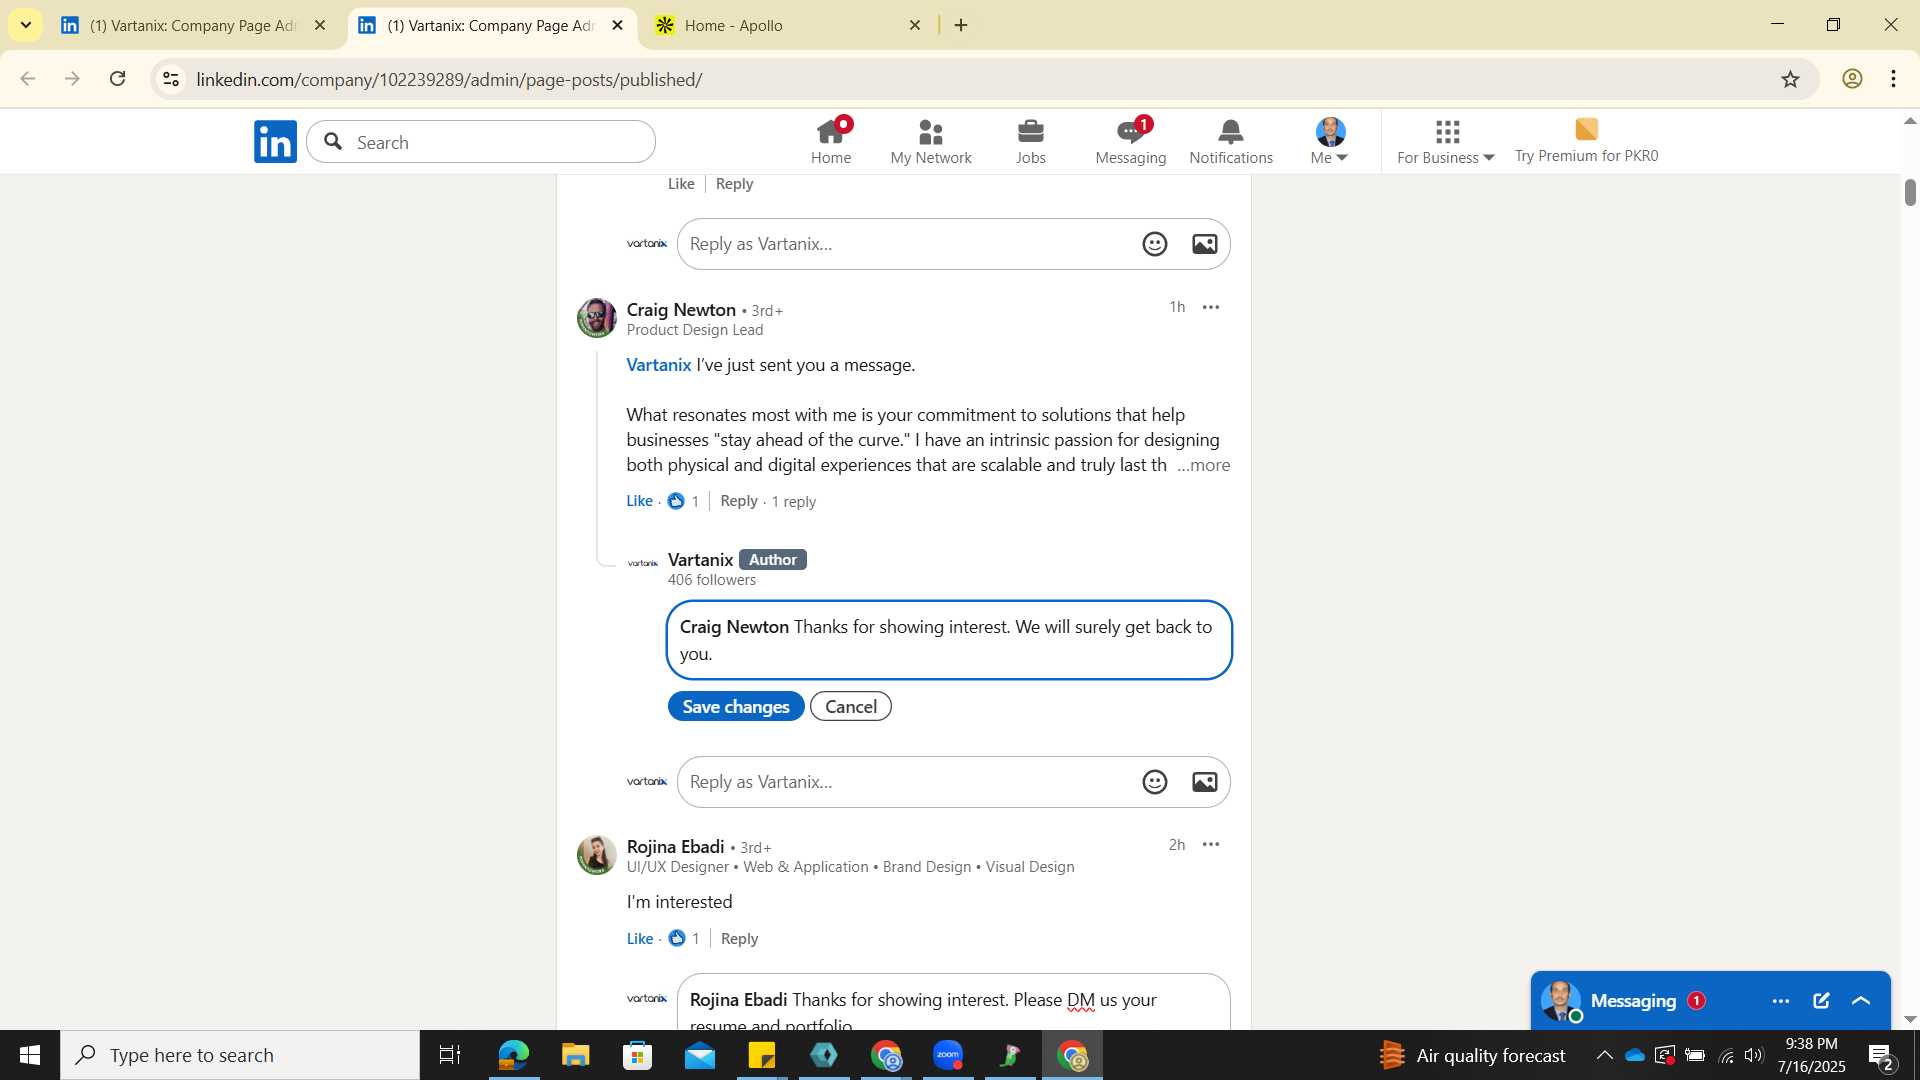This screenshot has width=1920, height=1080.
Task: View site information icon in address bar
Action: pos(171,79)
